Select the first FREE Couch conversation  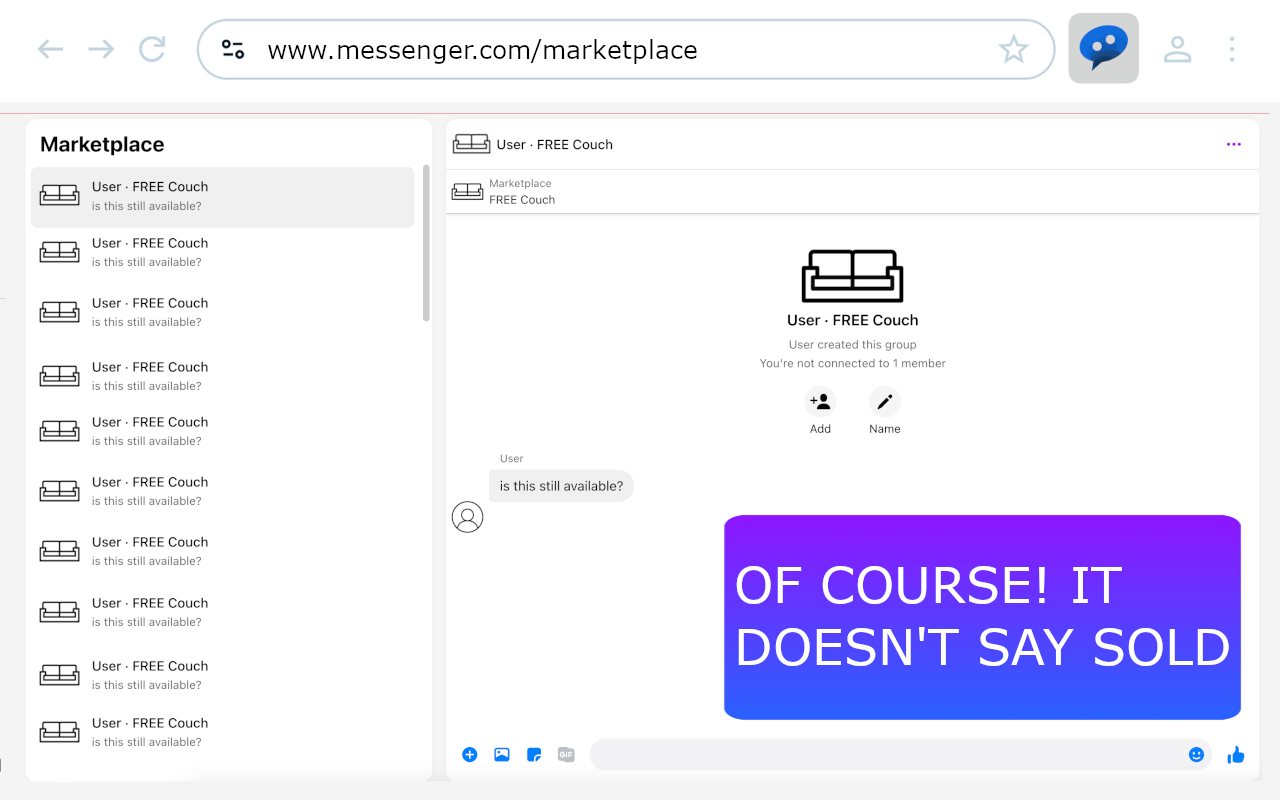(223, 196)
